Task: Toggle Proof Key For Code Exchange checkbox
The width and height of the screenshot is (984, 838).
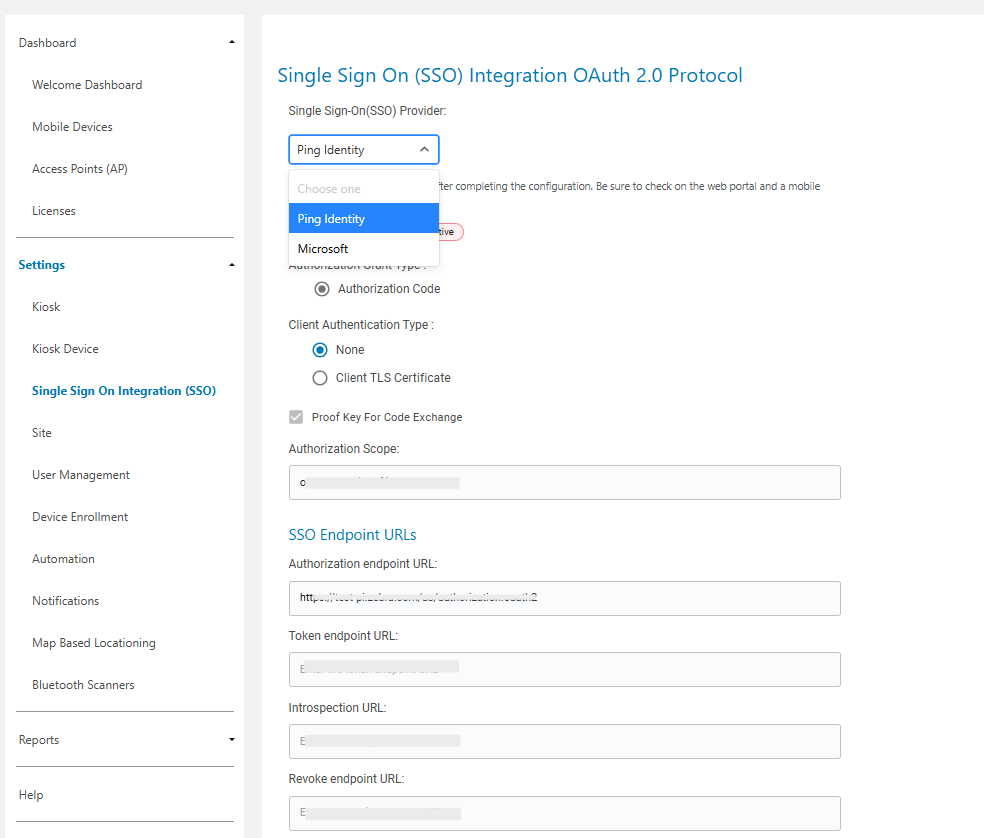Action: tap(296, 417)
